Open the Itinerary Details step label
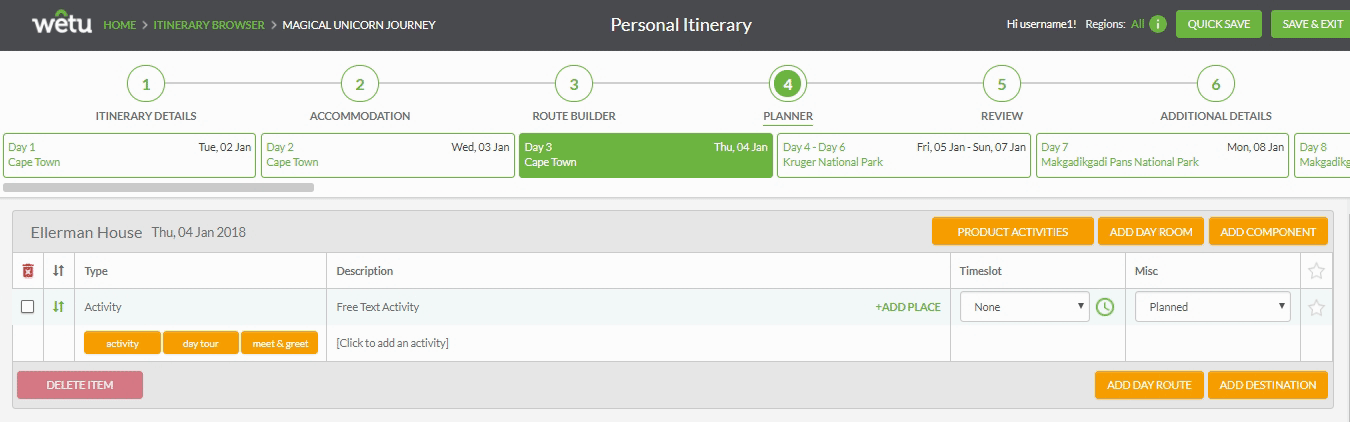 (146, 116)
